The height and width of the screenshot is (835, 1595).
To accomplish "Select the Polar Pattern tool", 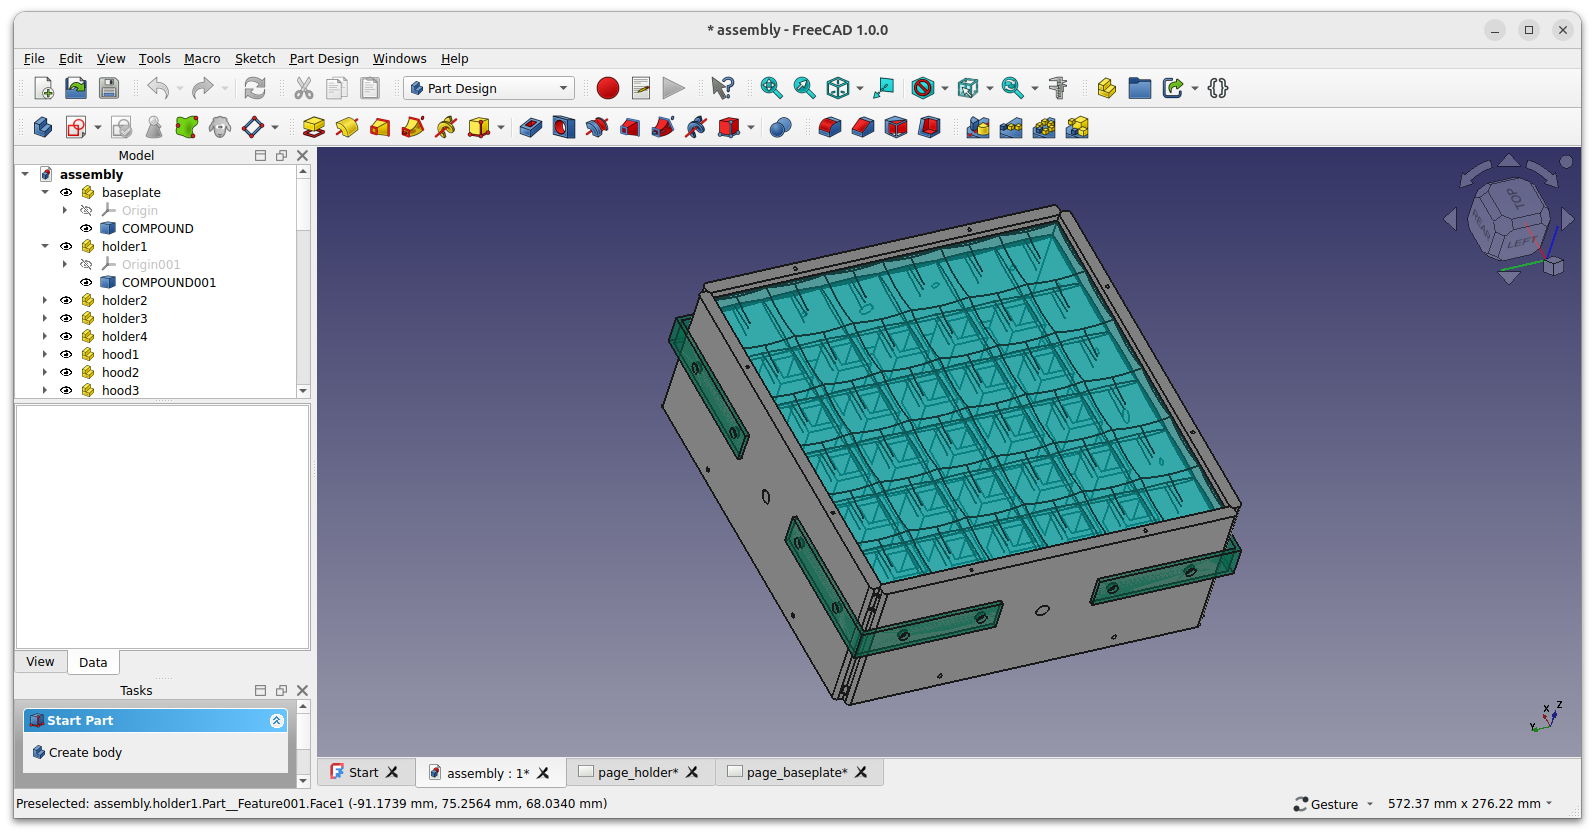I will [1044, 127].
